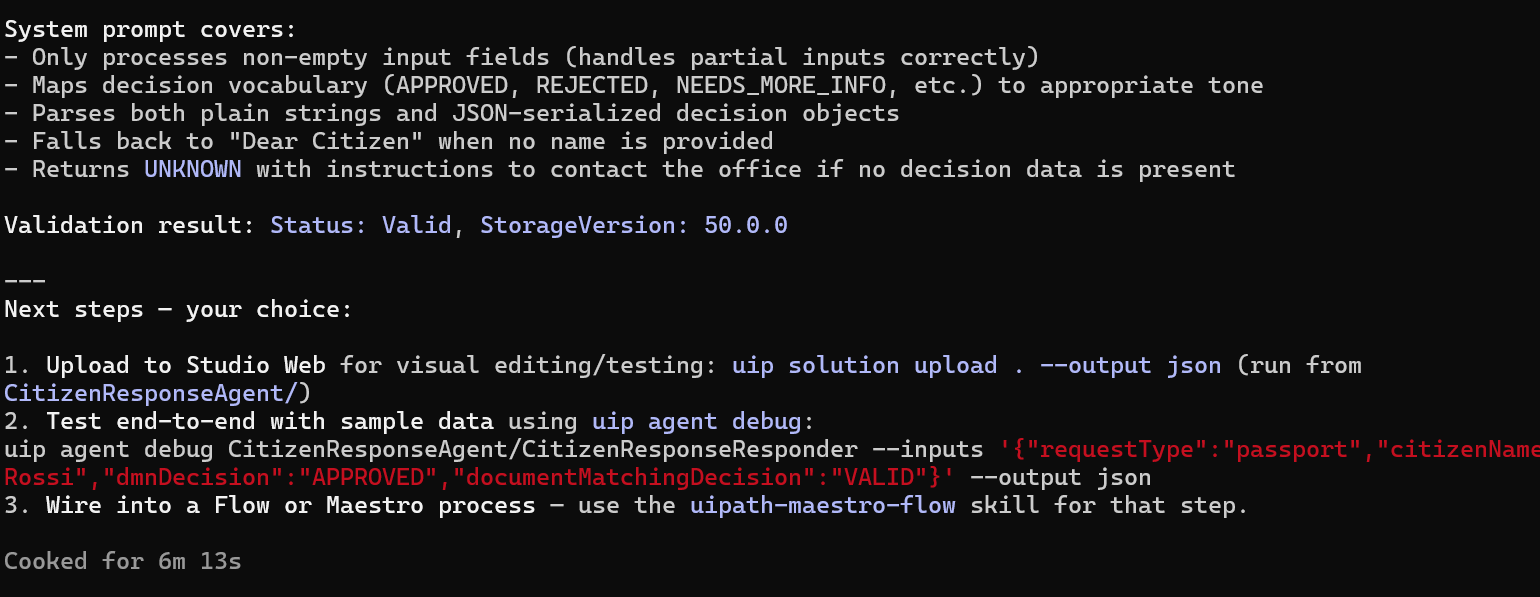This screenshot has height=597, width=1540.
Task: Click the 'StorageVersion: 50.0.0' text
Action: click(634, 225)
